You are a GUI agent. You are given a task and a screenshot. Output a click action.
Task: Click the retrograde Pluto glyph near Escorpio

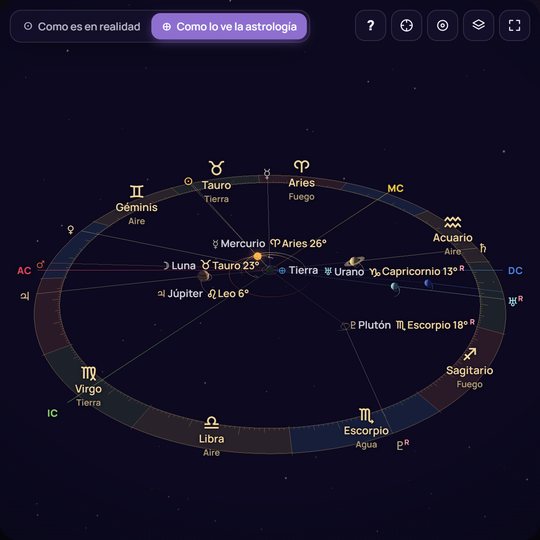(403, 445)
